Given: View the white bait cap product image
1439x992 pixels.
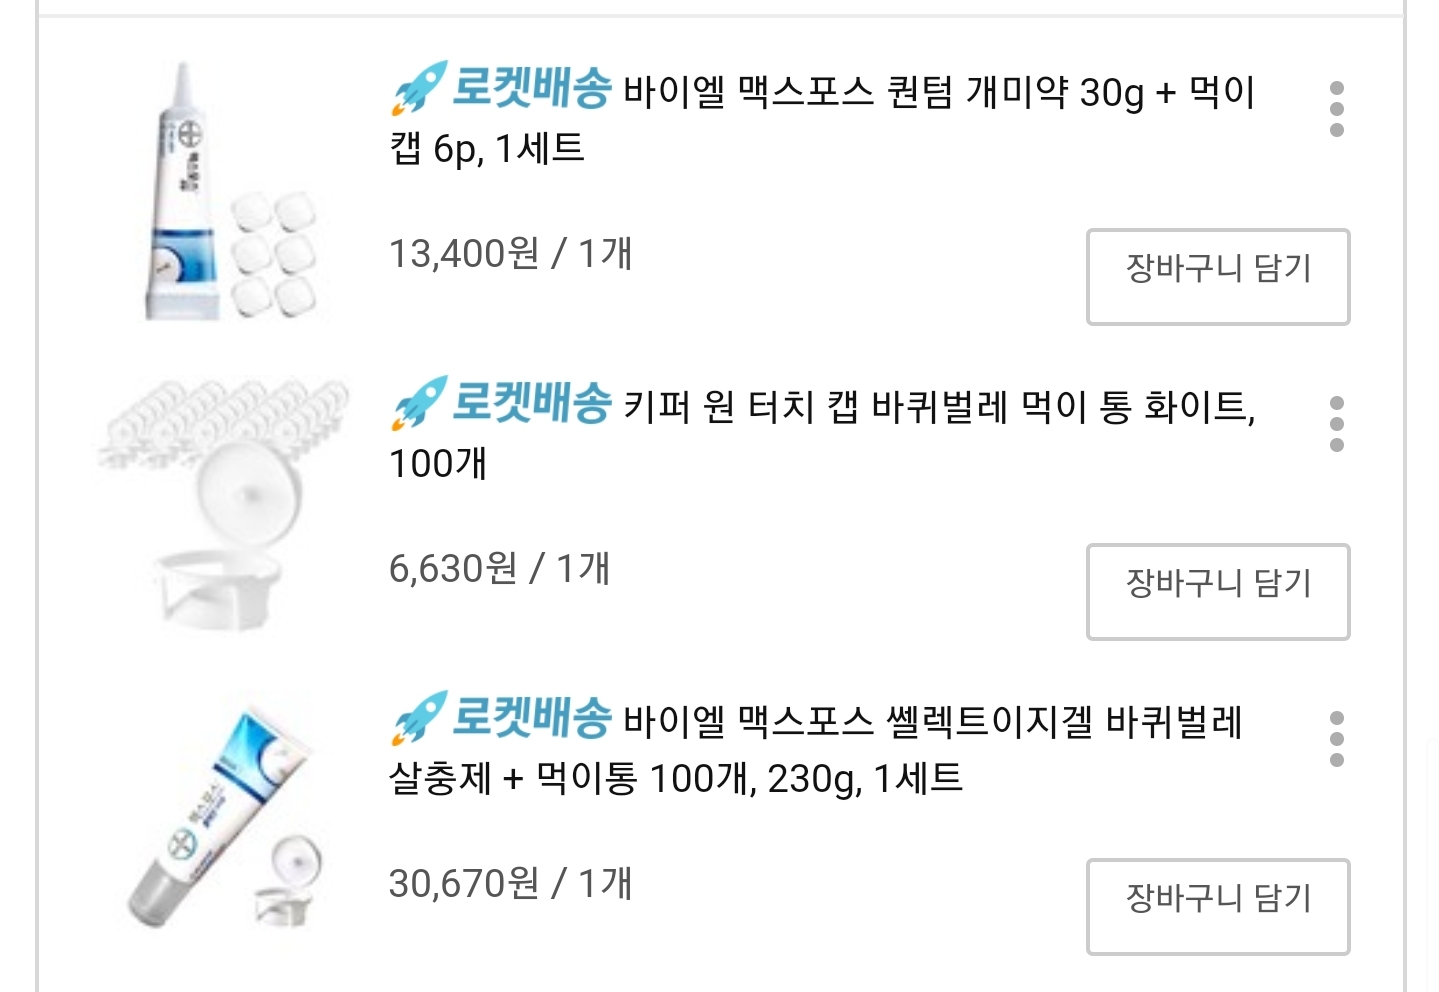Looking at the screenshot, I should pyautogui.click(x=225, y=505).
